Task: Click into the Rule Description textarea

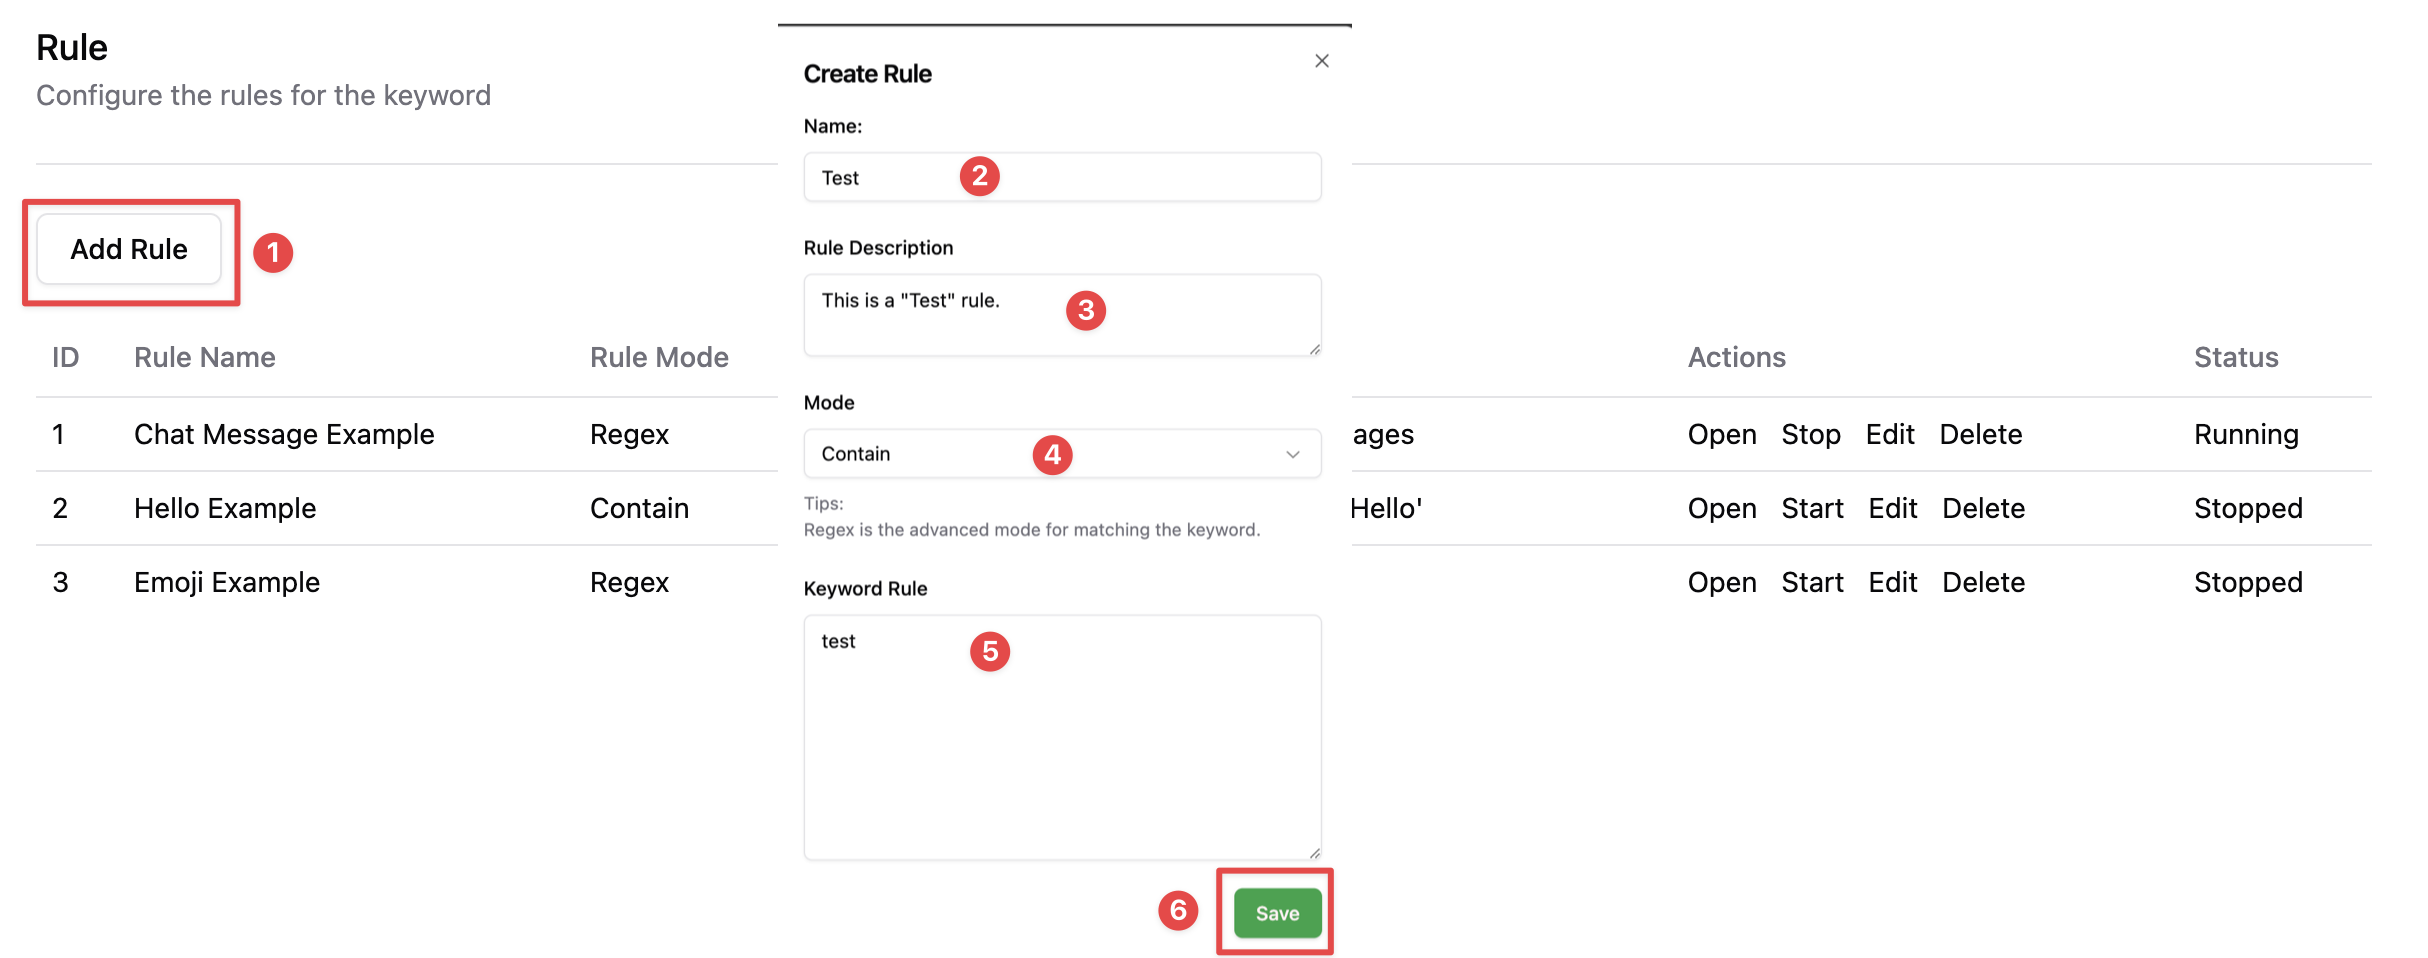Action: (x=1062, y=315)
